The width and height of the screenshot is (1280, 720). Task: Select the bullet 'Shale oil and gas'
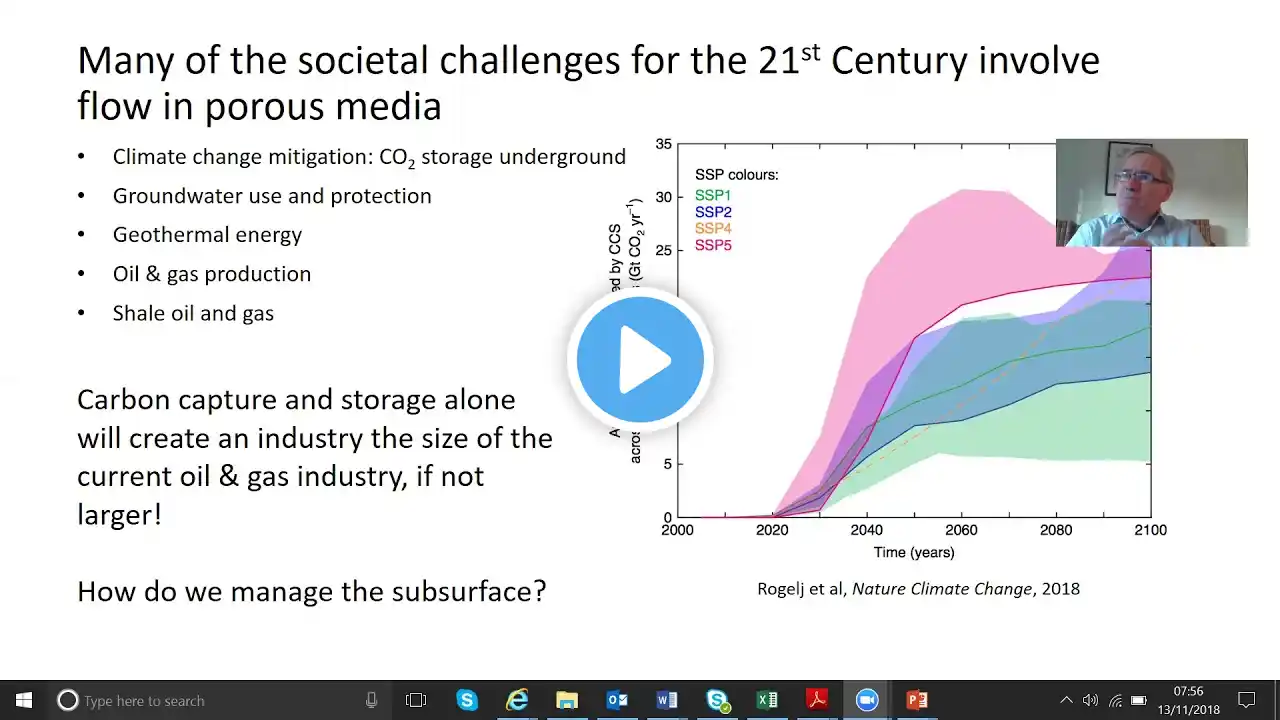[193, 313]
